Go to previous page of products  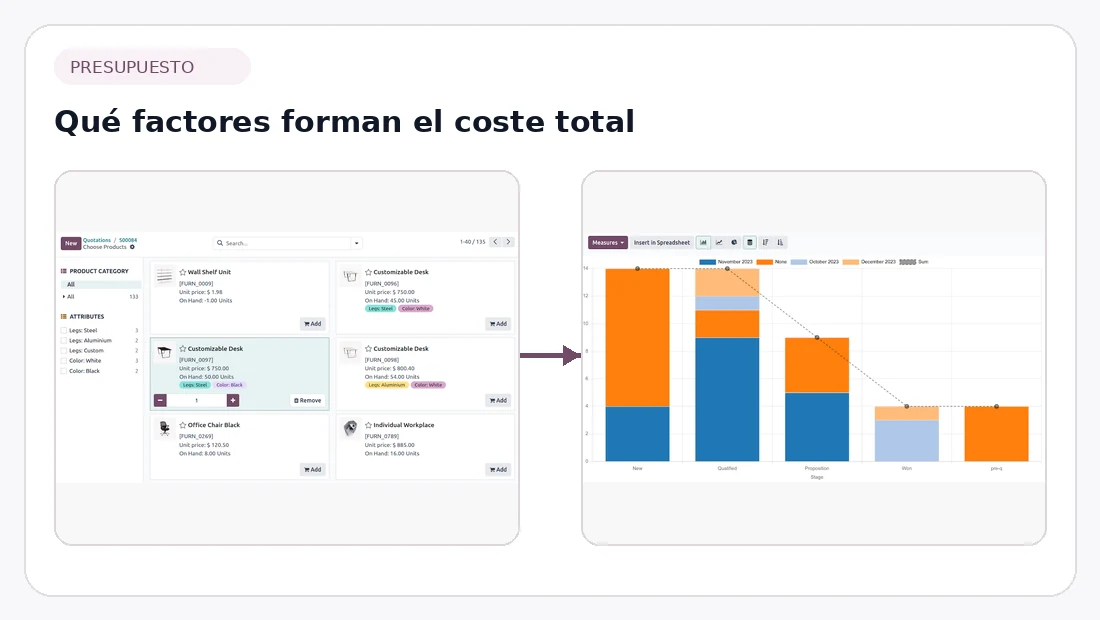(495, 242)
